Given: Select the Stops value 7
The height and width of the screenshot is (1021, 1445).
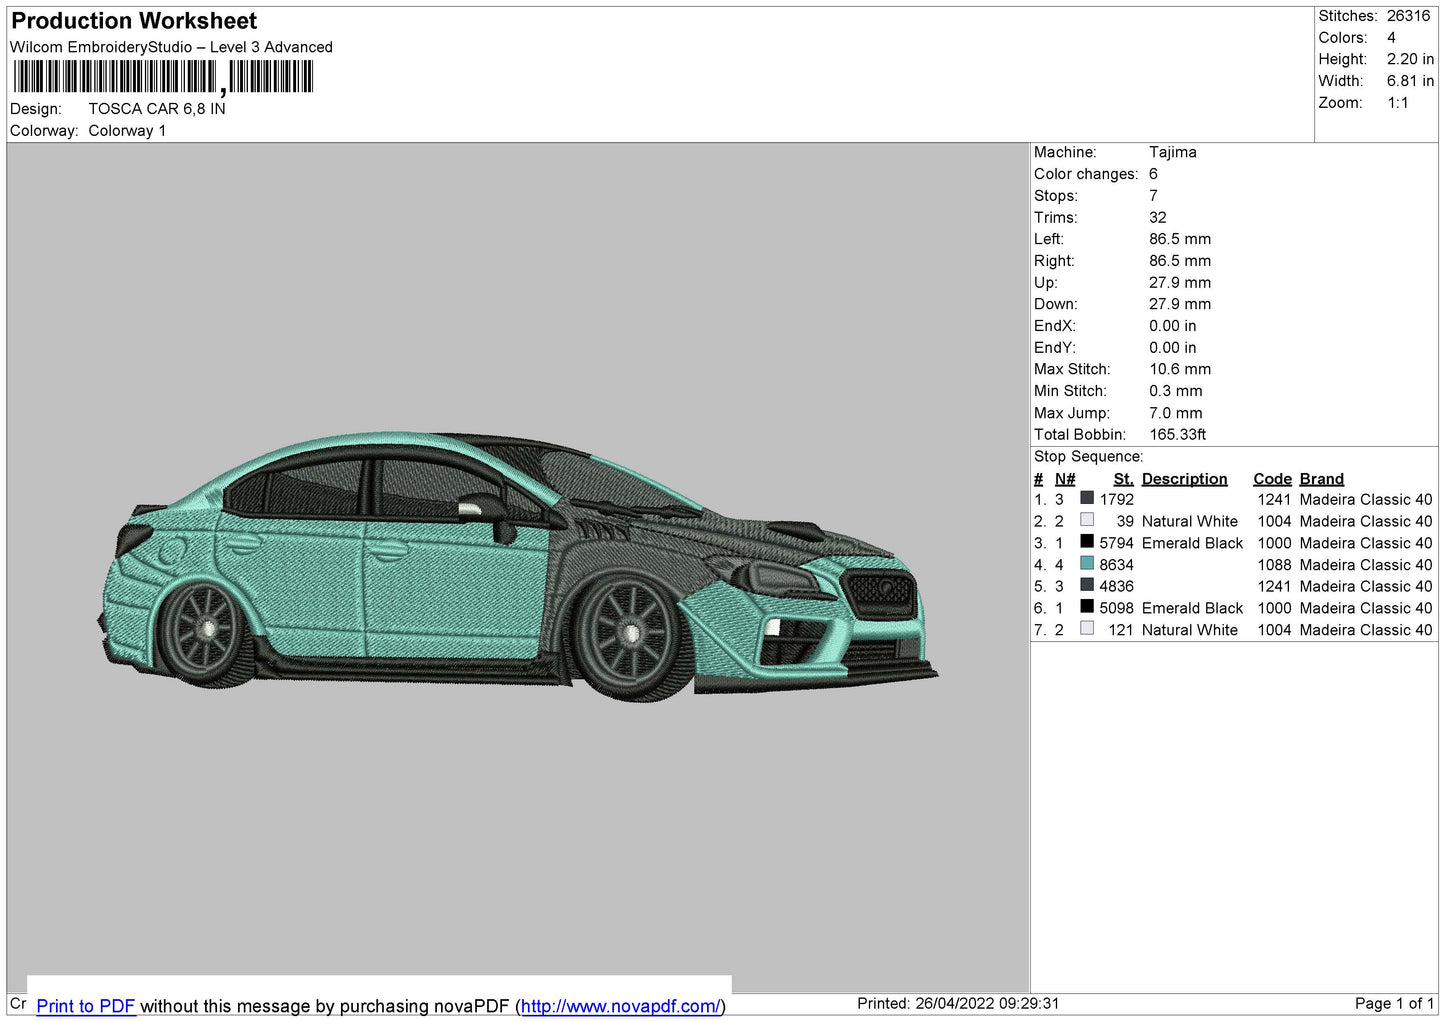Looking at the screenshot, I should tap(1153, 196).
